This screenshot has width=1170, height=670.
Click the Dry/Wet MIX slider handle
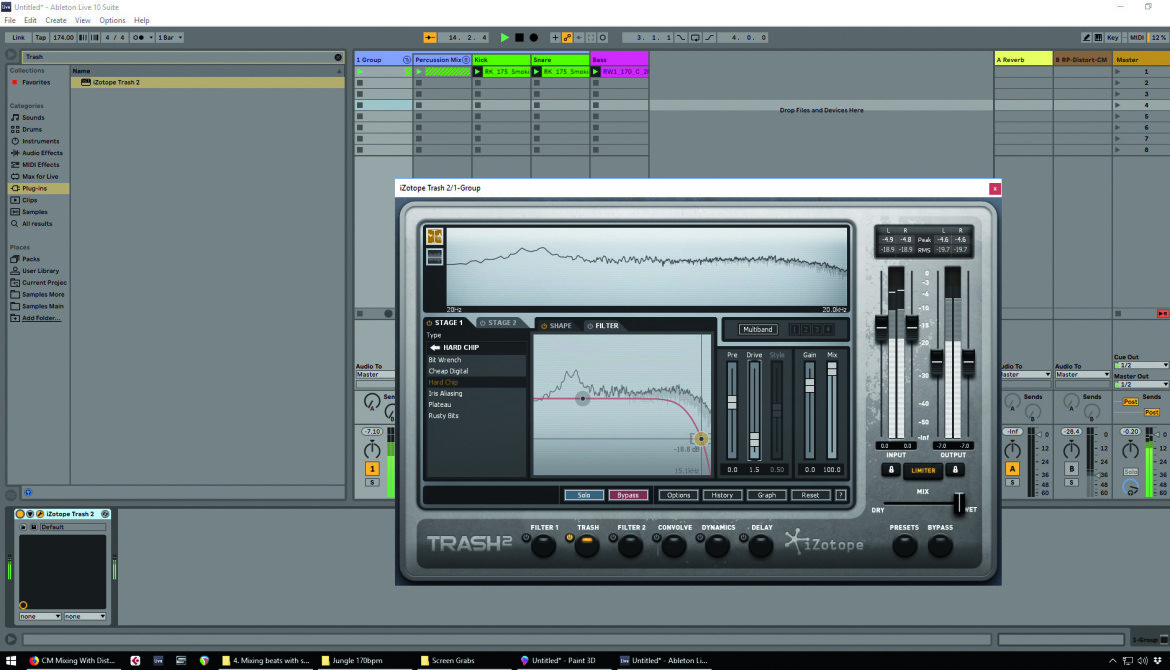click(x=959, y=503)
